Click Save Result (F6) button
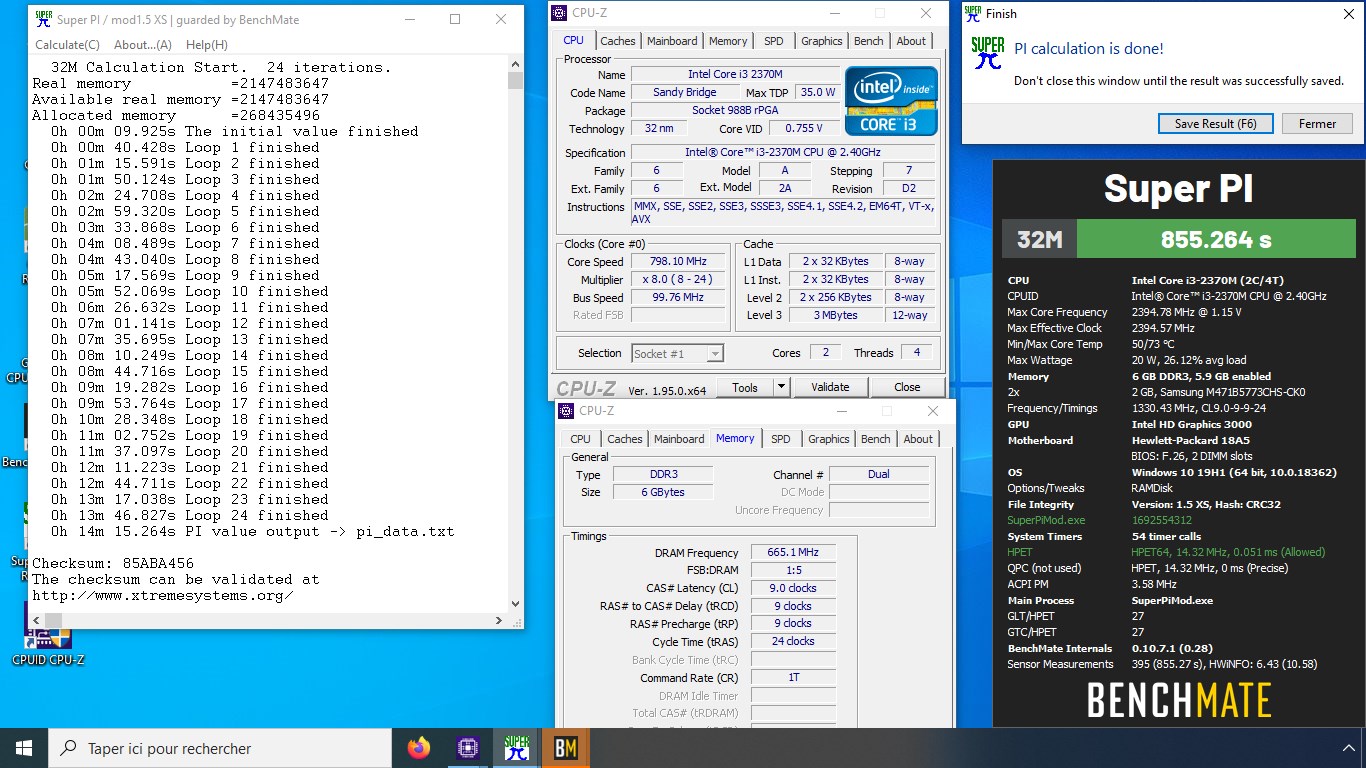The image size is (1366, 768). click(1215, 124)
